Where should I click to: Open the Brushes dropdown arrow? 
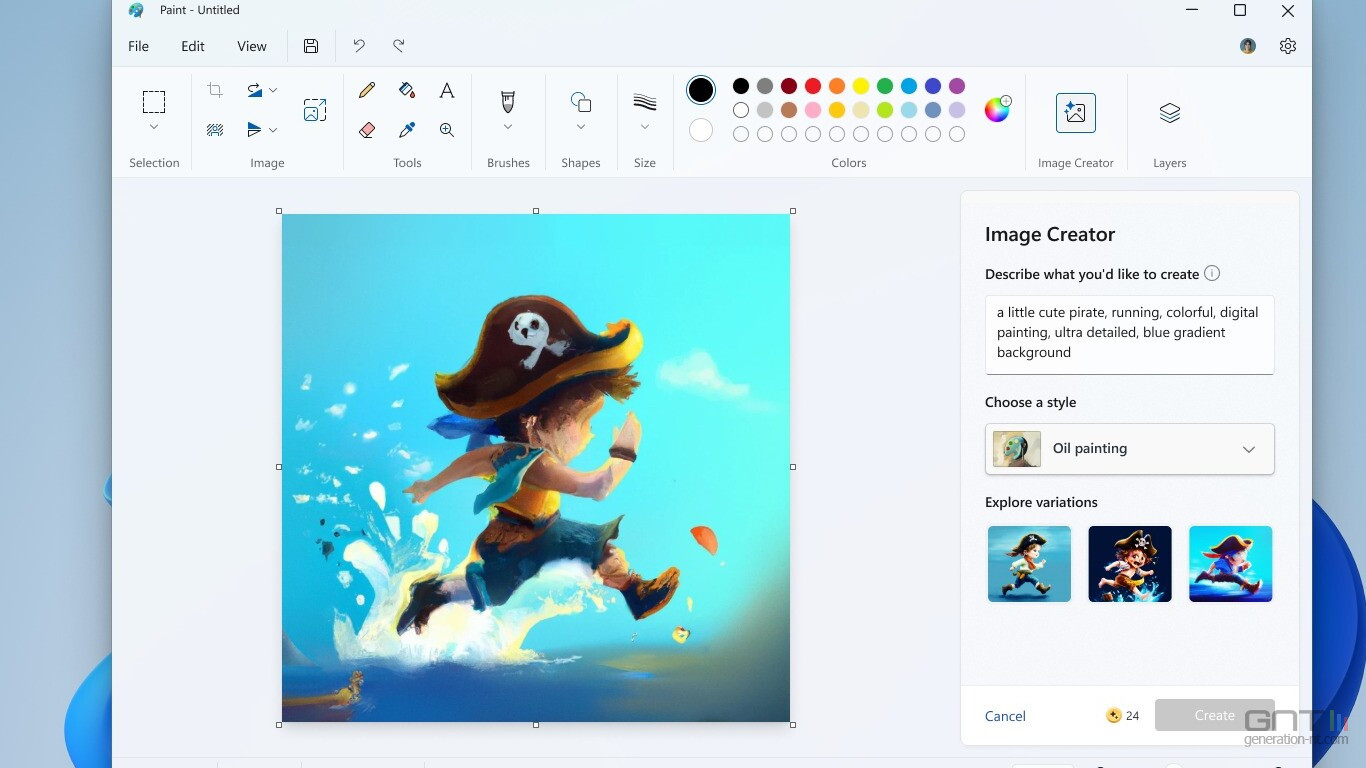[x=508, y=127]
